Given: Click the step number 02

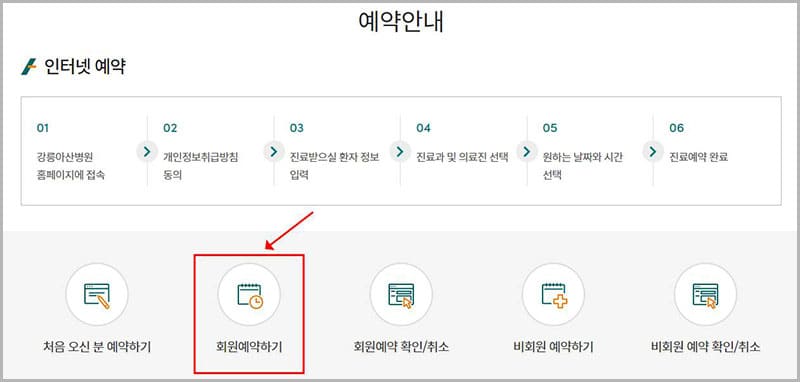Looking at the screenshot, I should [x=170, y=128].
